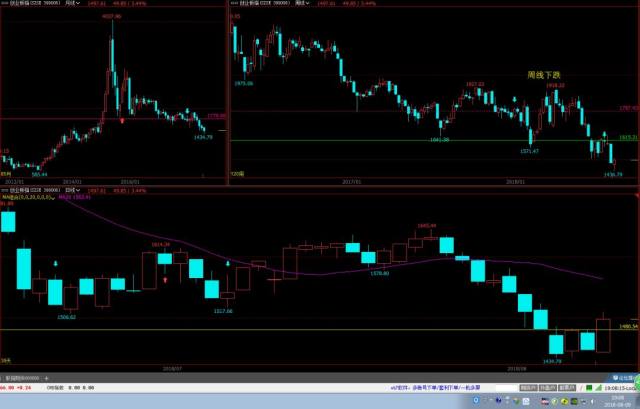Click panel menu icon beside bottom daily chart title
Screen dimensions: 640x409
pyautogui.click(x=5, y=189)
